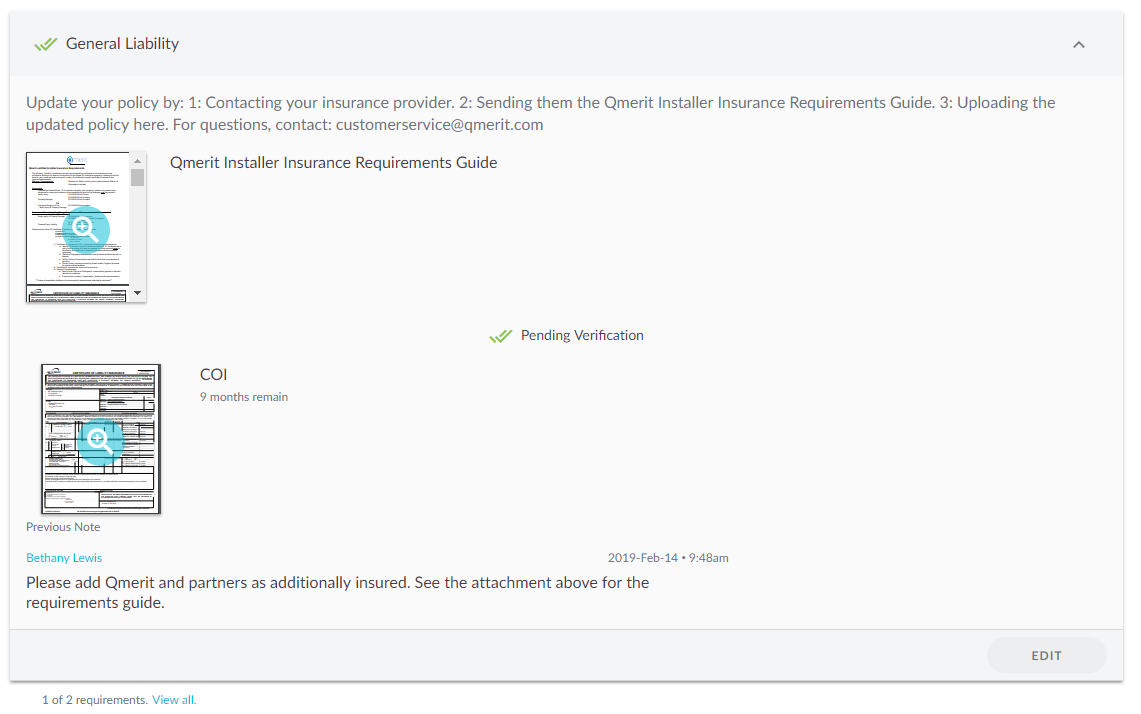The image size is (1141, 714).
Task: Click the note timestamp 2019-Feb-14
Action: tap(668, 558)
